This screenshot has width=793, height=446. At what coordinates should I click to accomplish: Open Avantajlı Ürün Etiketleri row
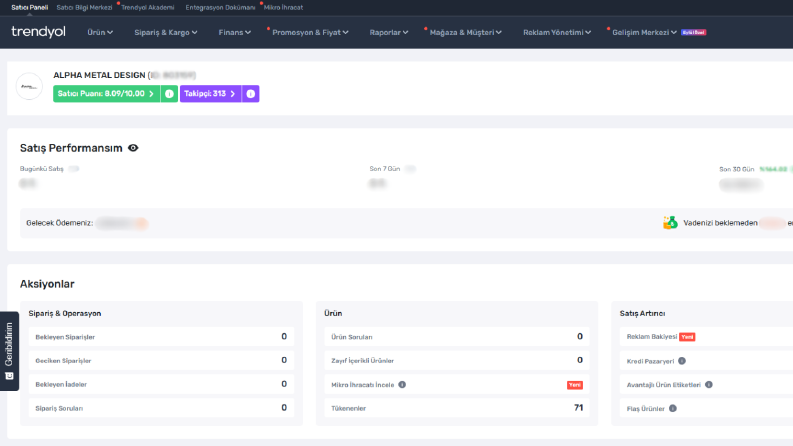707,384
